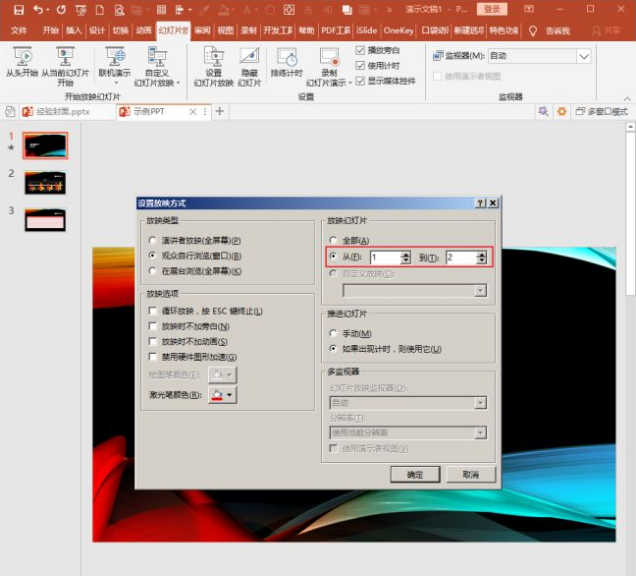636x576 pixels.
Task: Select slide 2 thumbnail in slide panel
Action: 46,182
